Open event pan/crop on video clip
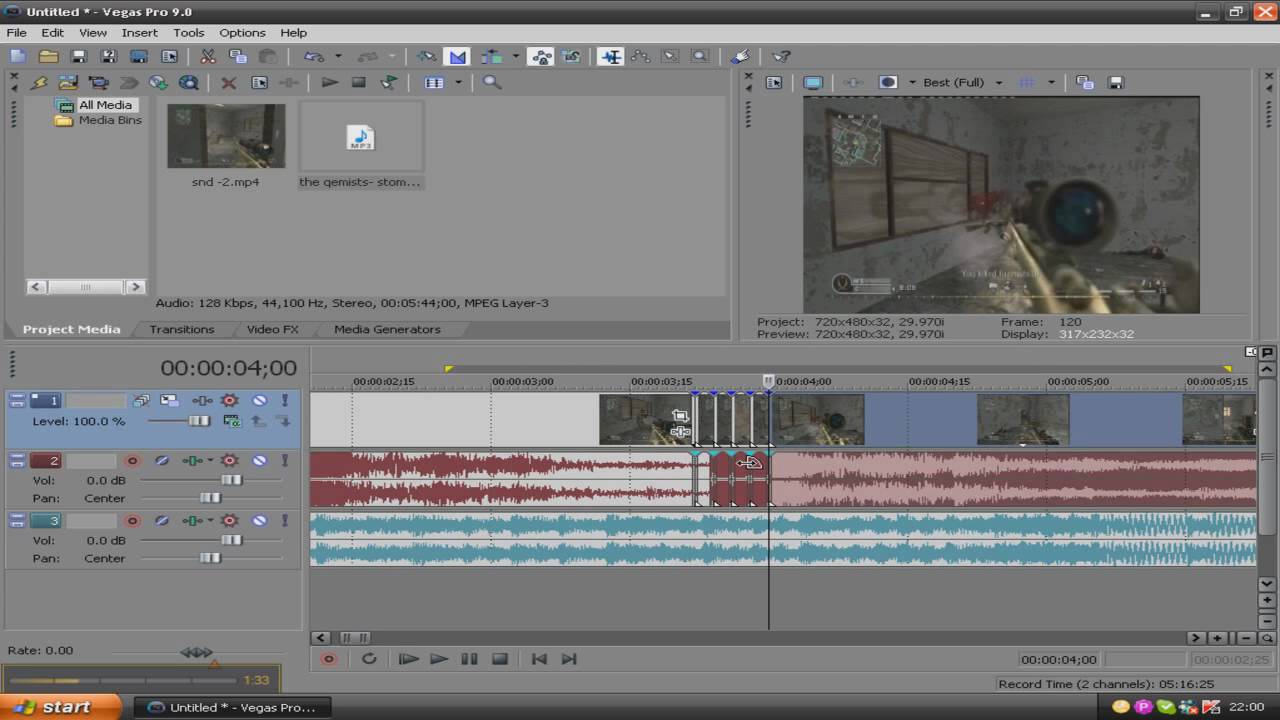Image resolution: width=1280 pixels, height=720 pixels. coord(680,416)
